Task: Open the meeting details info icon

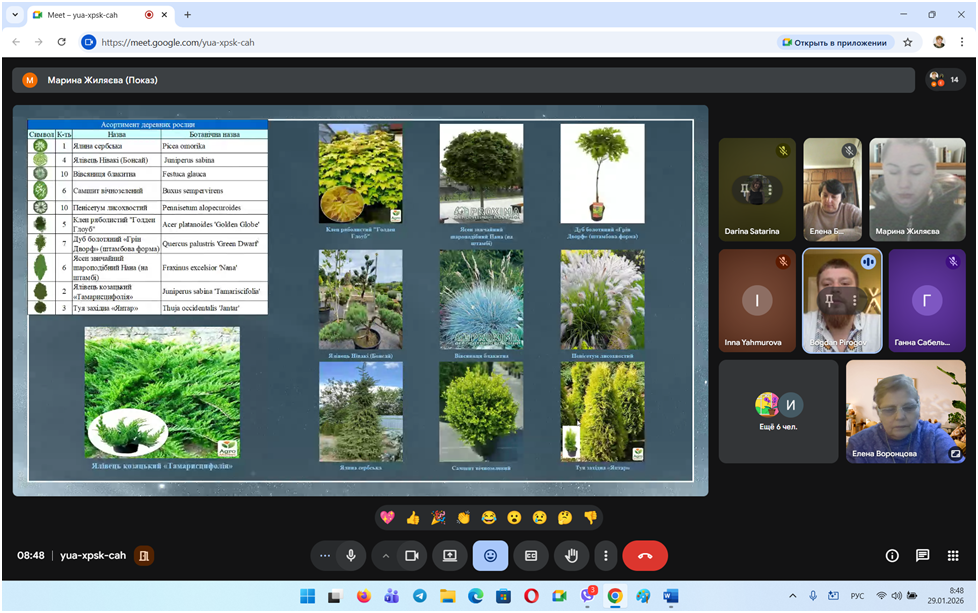Action: point(892,555)
